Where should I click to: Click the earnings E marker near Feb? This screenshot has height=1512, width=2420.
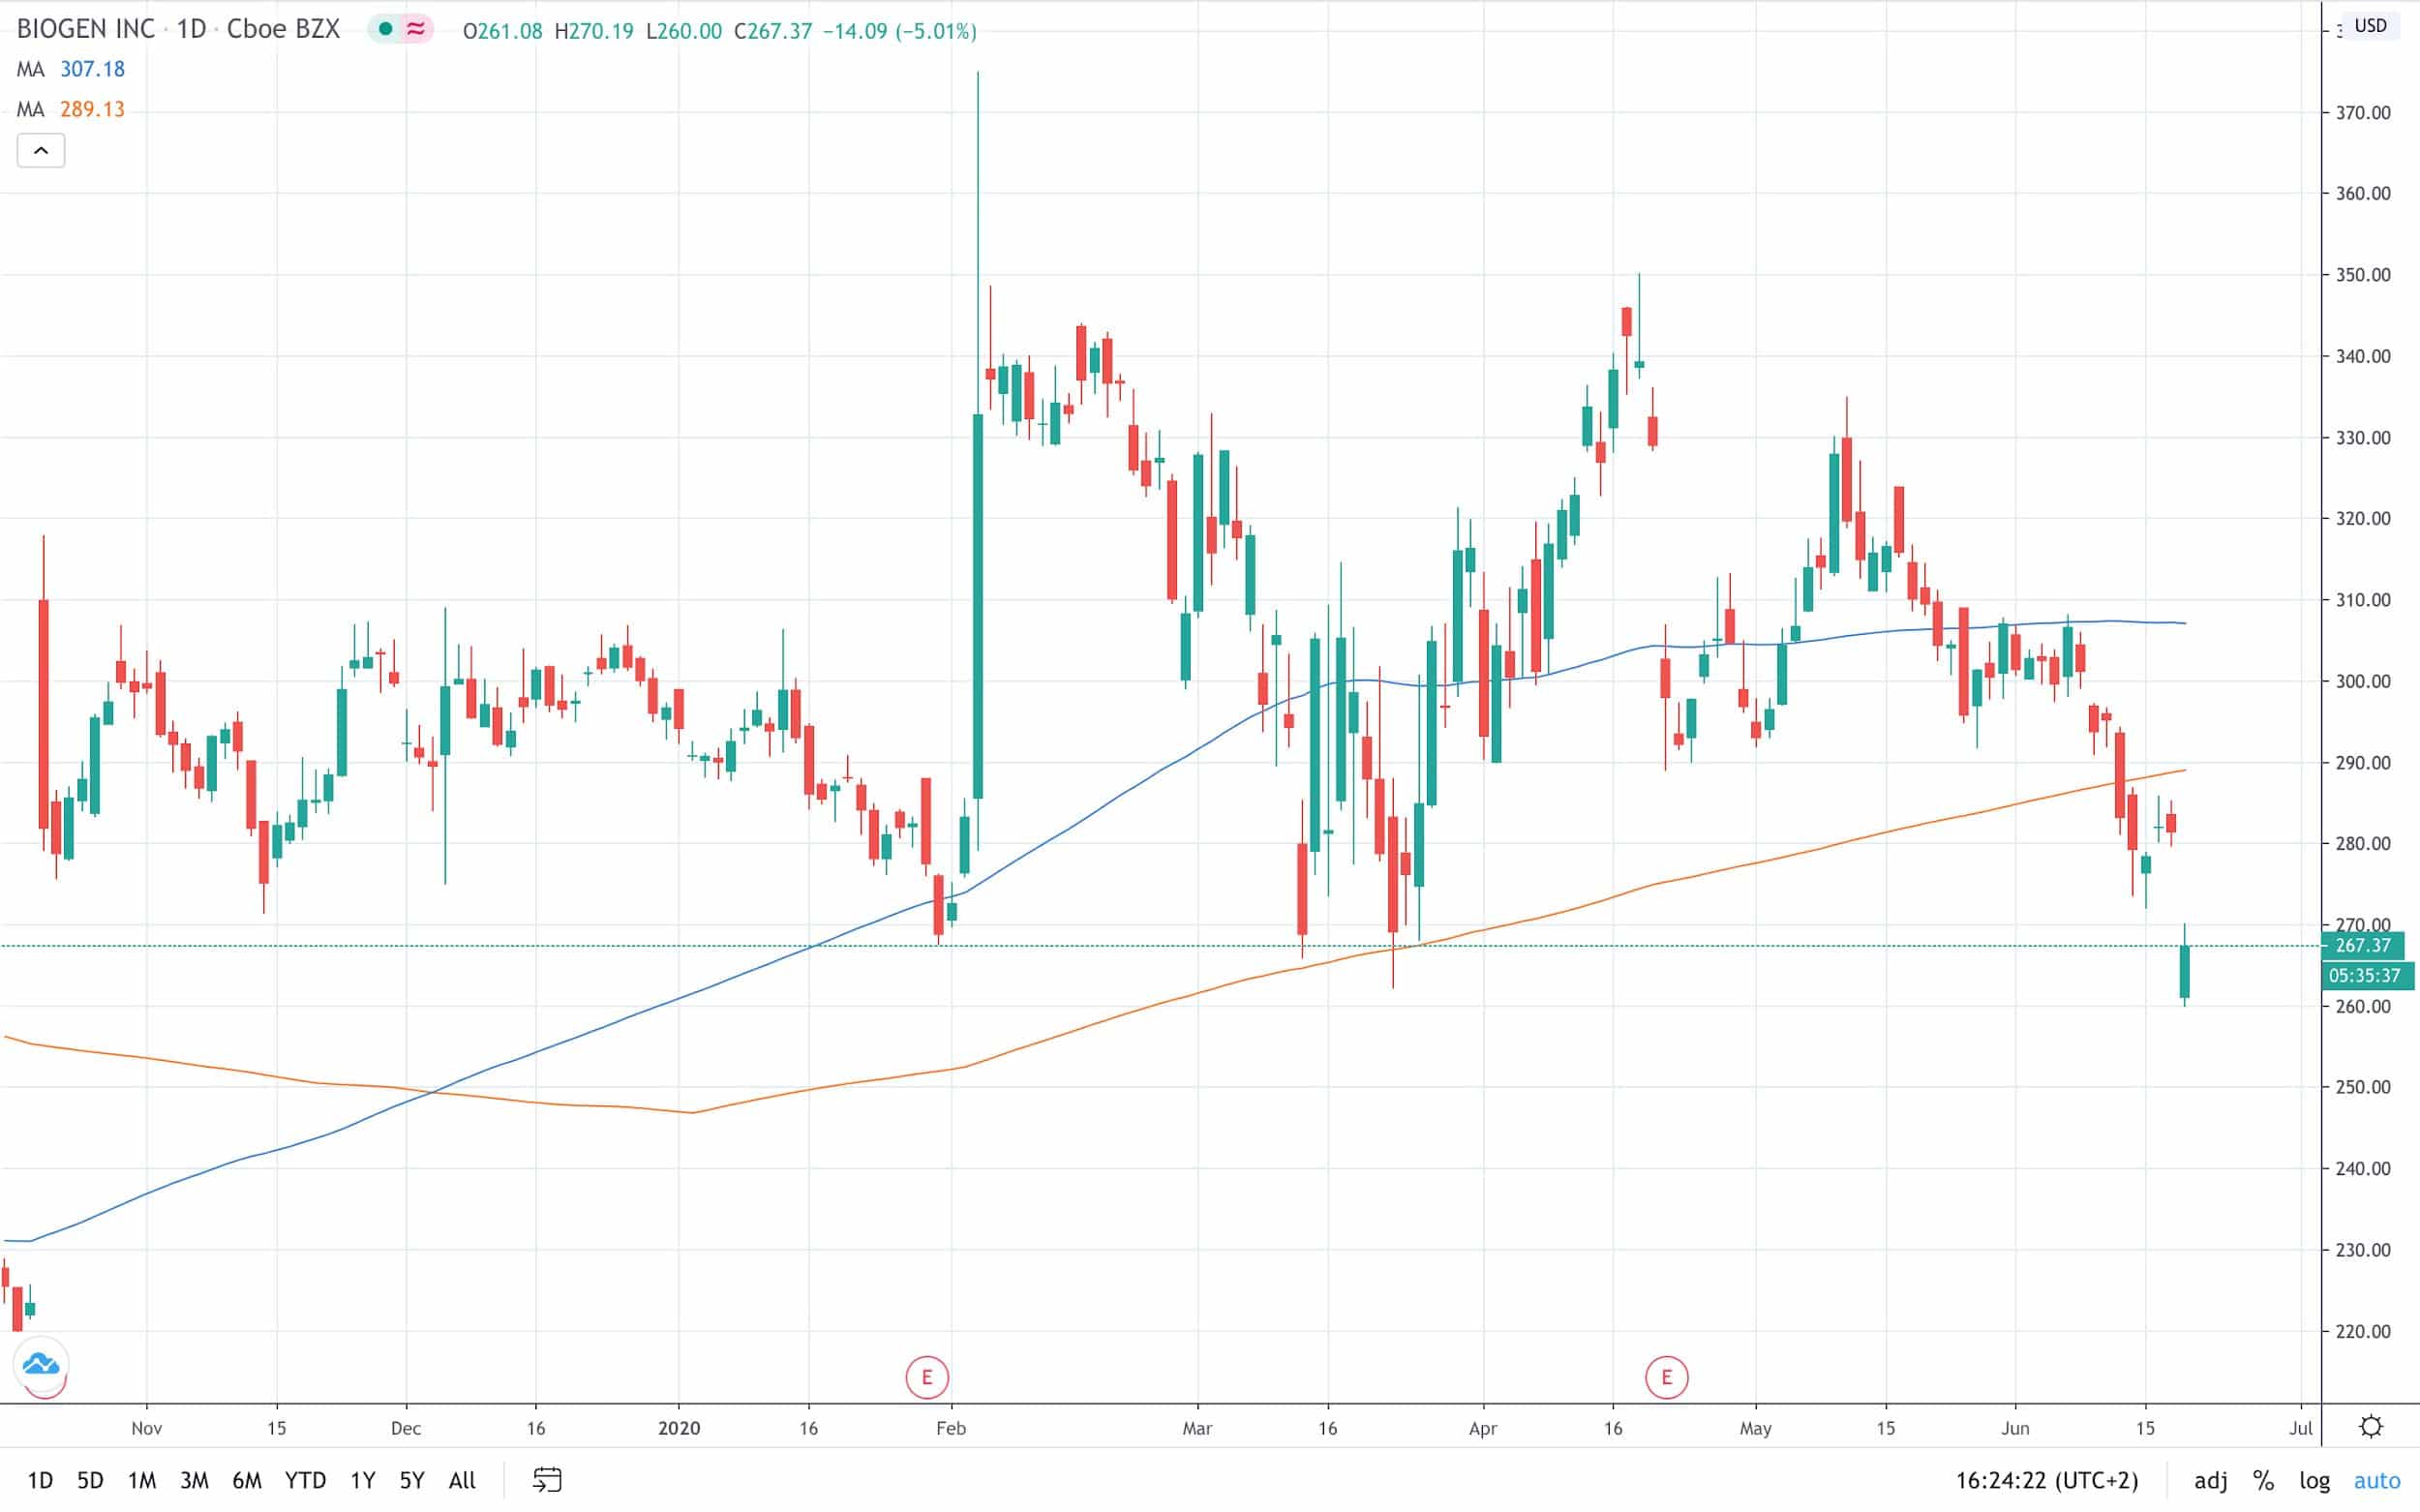pyautogui.click(x=926, y=1377)
